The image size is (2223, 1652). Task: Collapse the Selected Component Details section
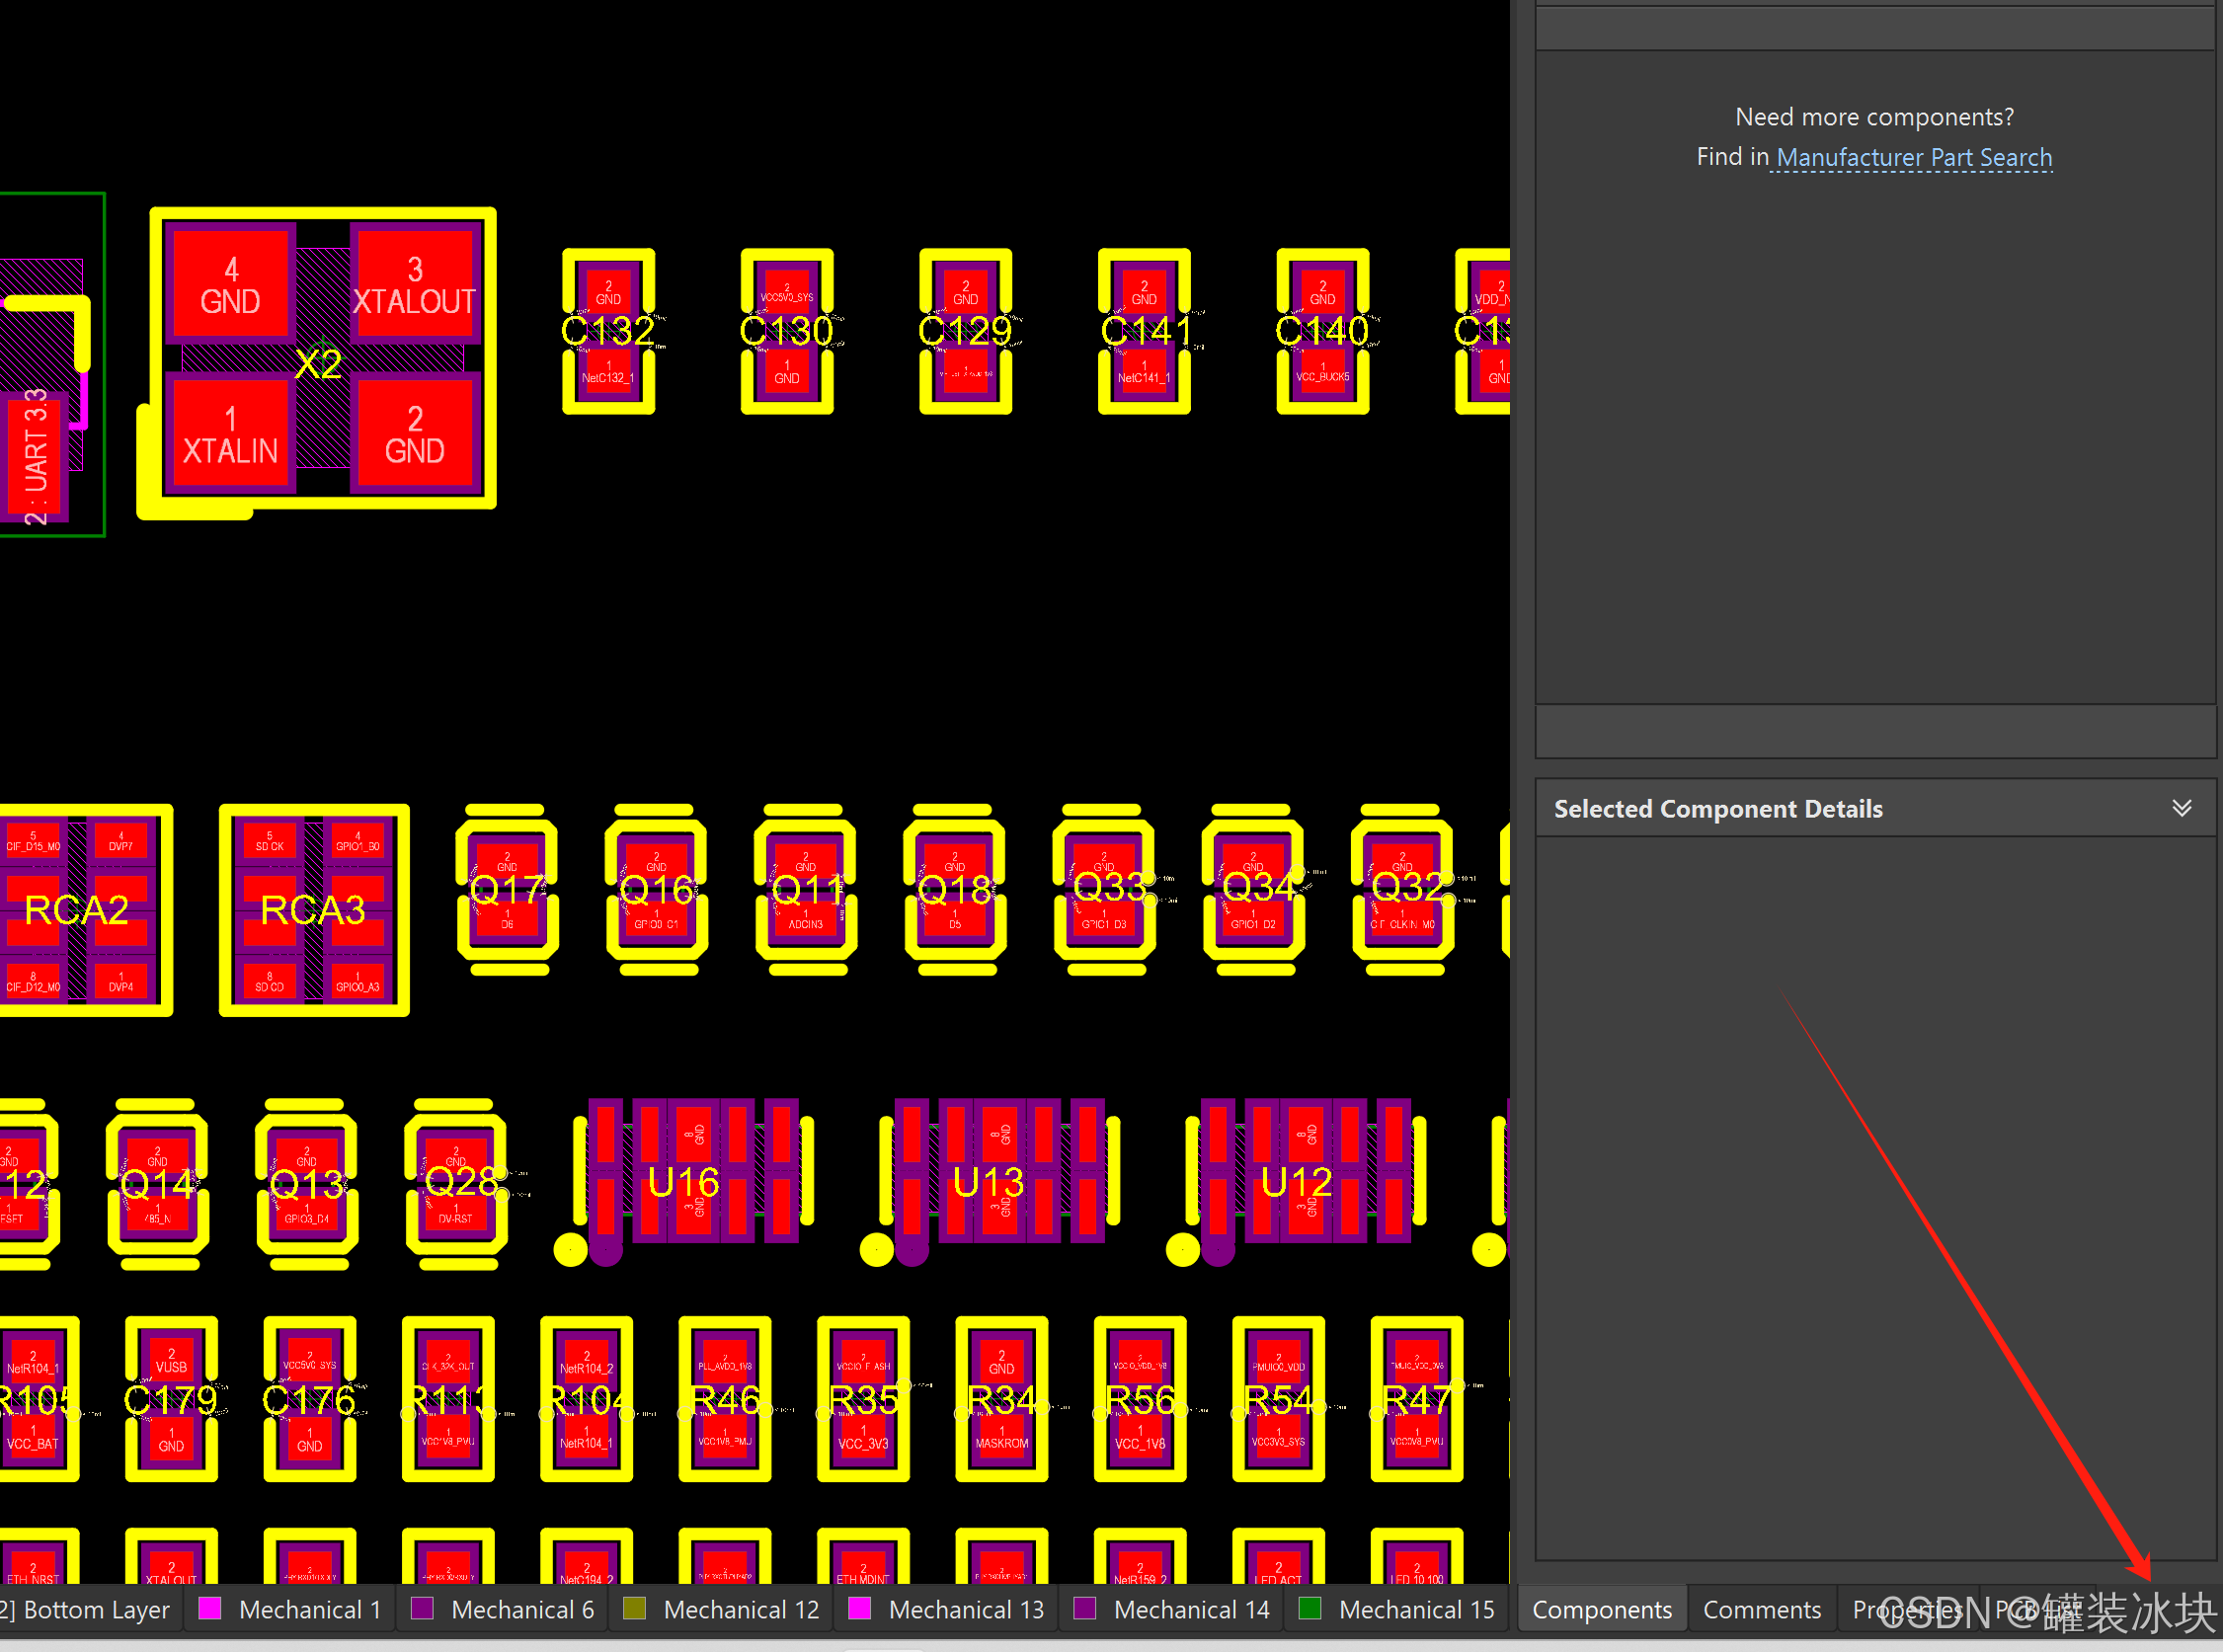point(2181,808)
